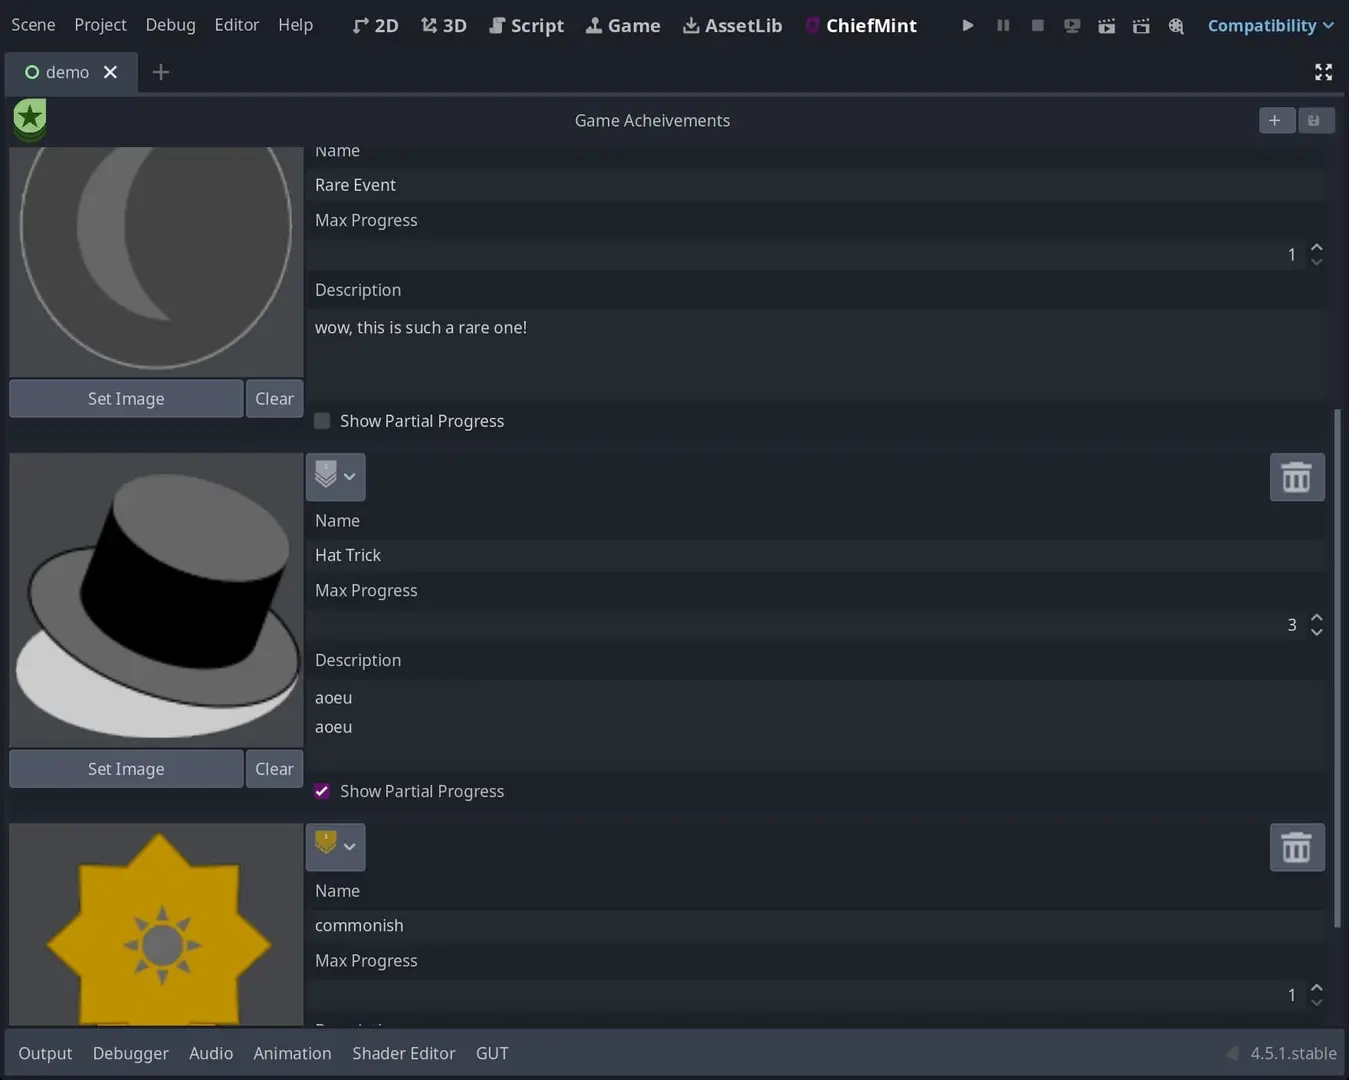Open the Hat Trick badge icon dropdown
Image resolution: width=1349 pixels, height=1080 pixels.
349,477
